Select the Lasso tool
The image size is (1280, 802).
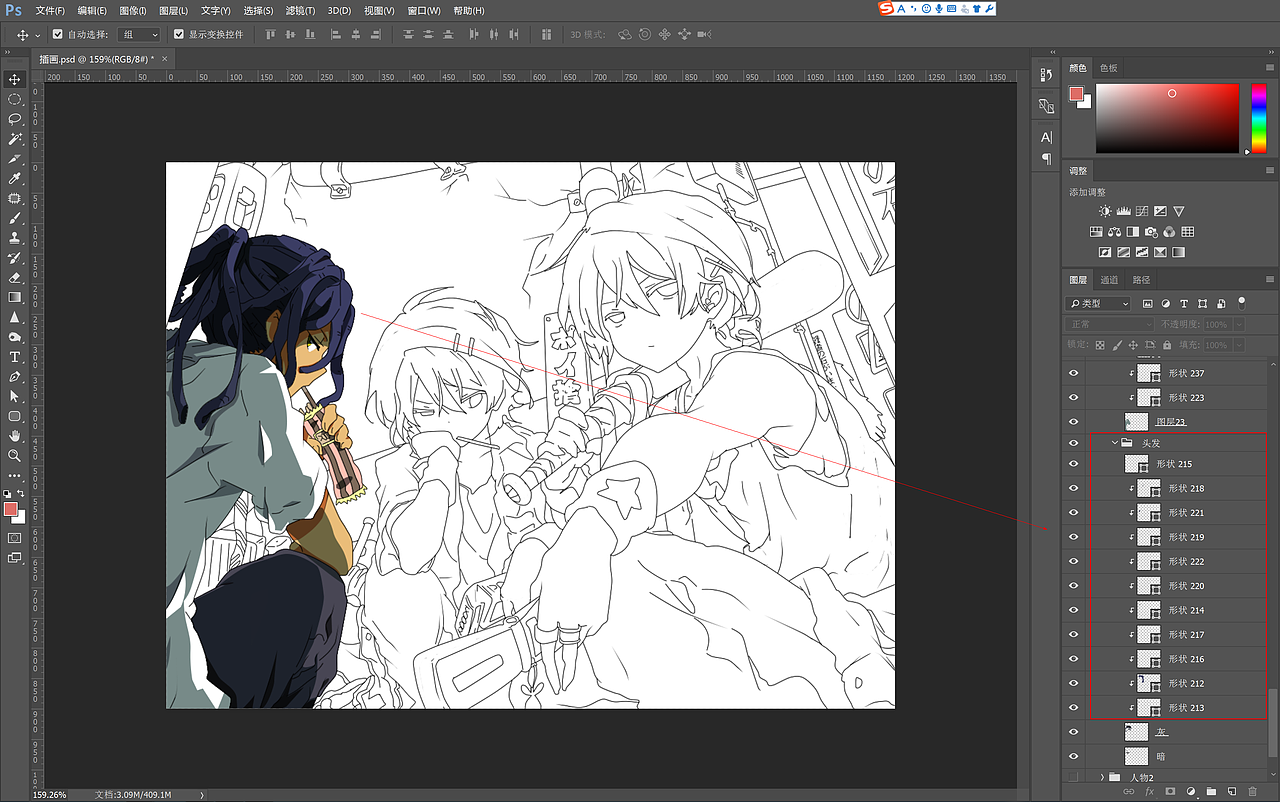(x=15, y=119)
